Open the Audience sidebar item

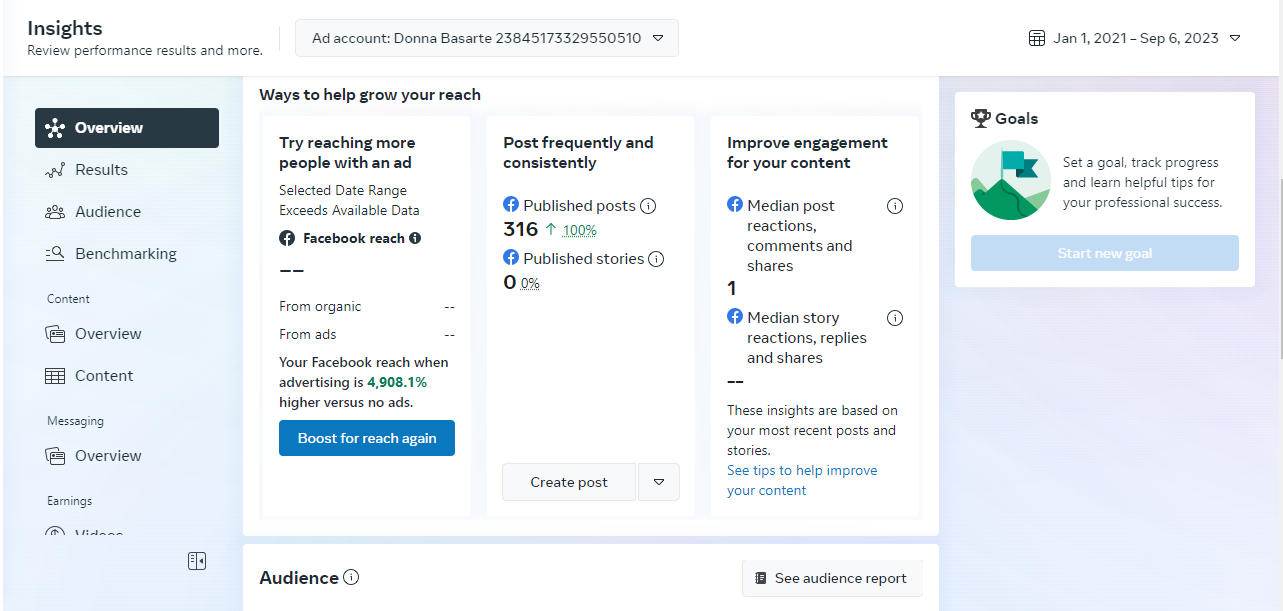pos(107,212)
